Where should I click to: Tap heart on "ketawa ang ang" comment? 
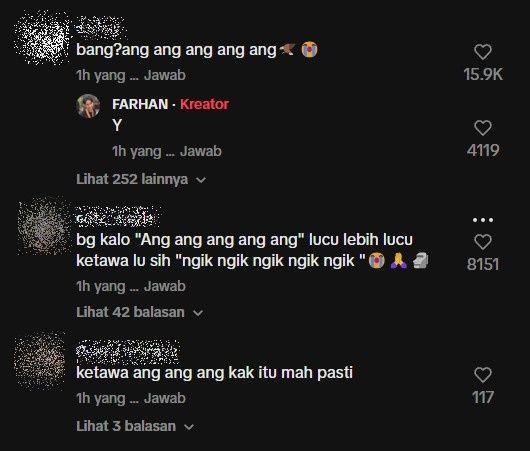(483, 375)
